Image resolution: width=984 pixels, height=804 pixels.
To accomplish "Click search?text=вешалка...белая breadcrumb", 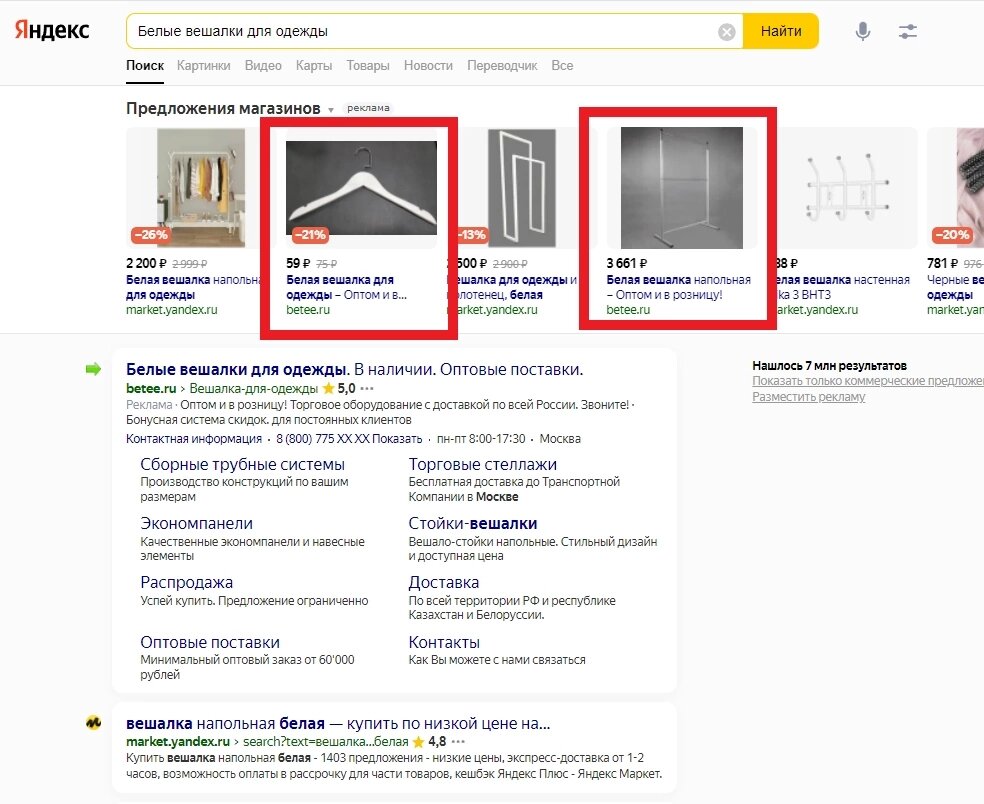I will pyautogui.click(x=325, y=742).
